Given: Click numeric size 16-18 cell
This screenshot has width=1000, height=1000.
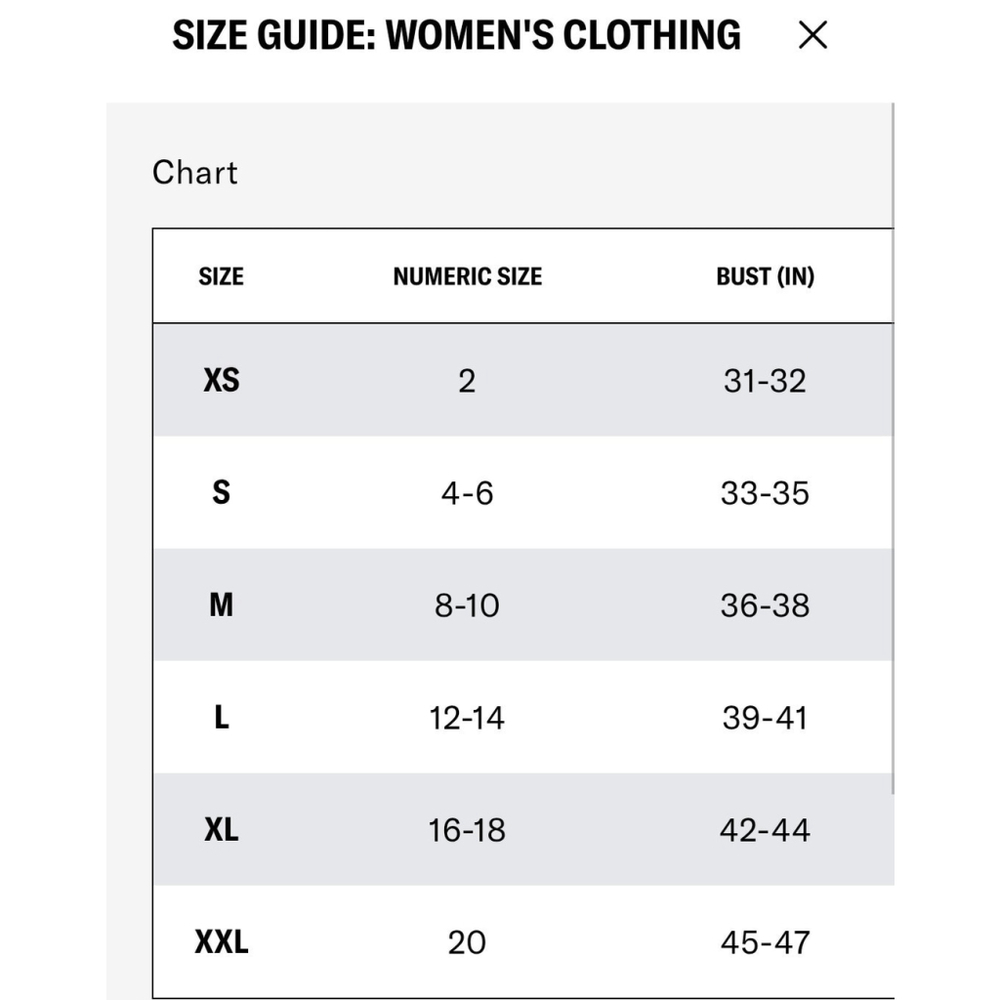Looking at the screenshot, I should (x=467, y=830).
